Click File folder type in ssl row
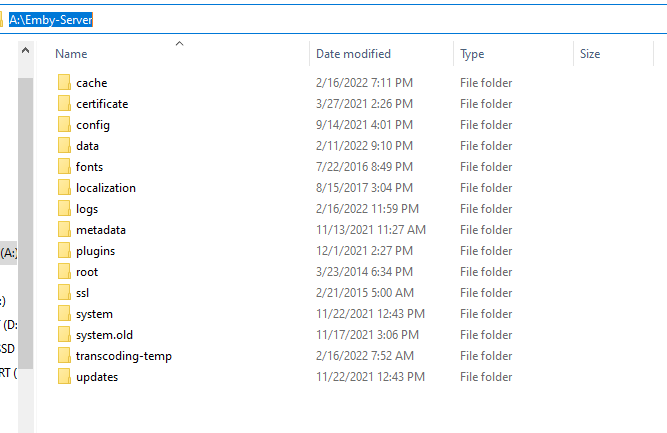The height and width of the screenshot is (433, 667). click(x=486, y=293)
